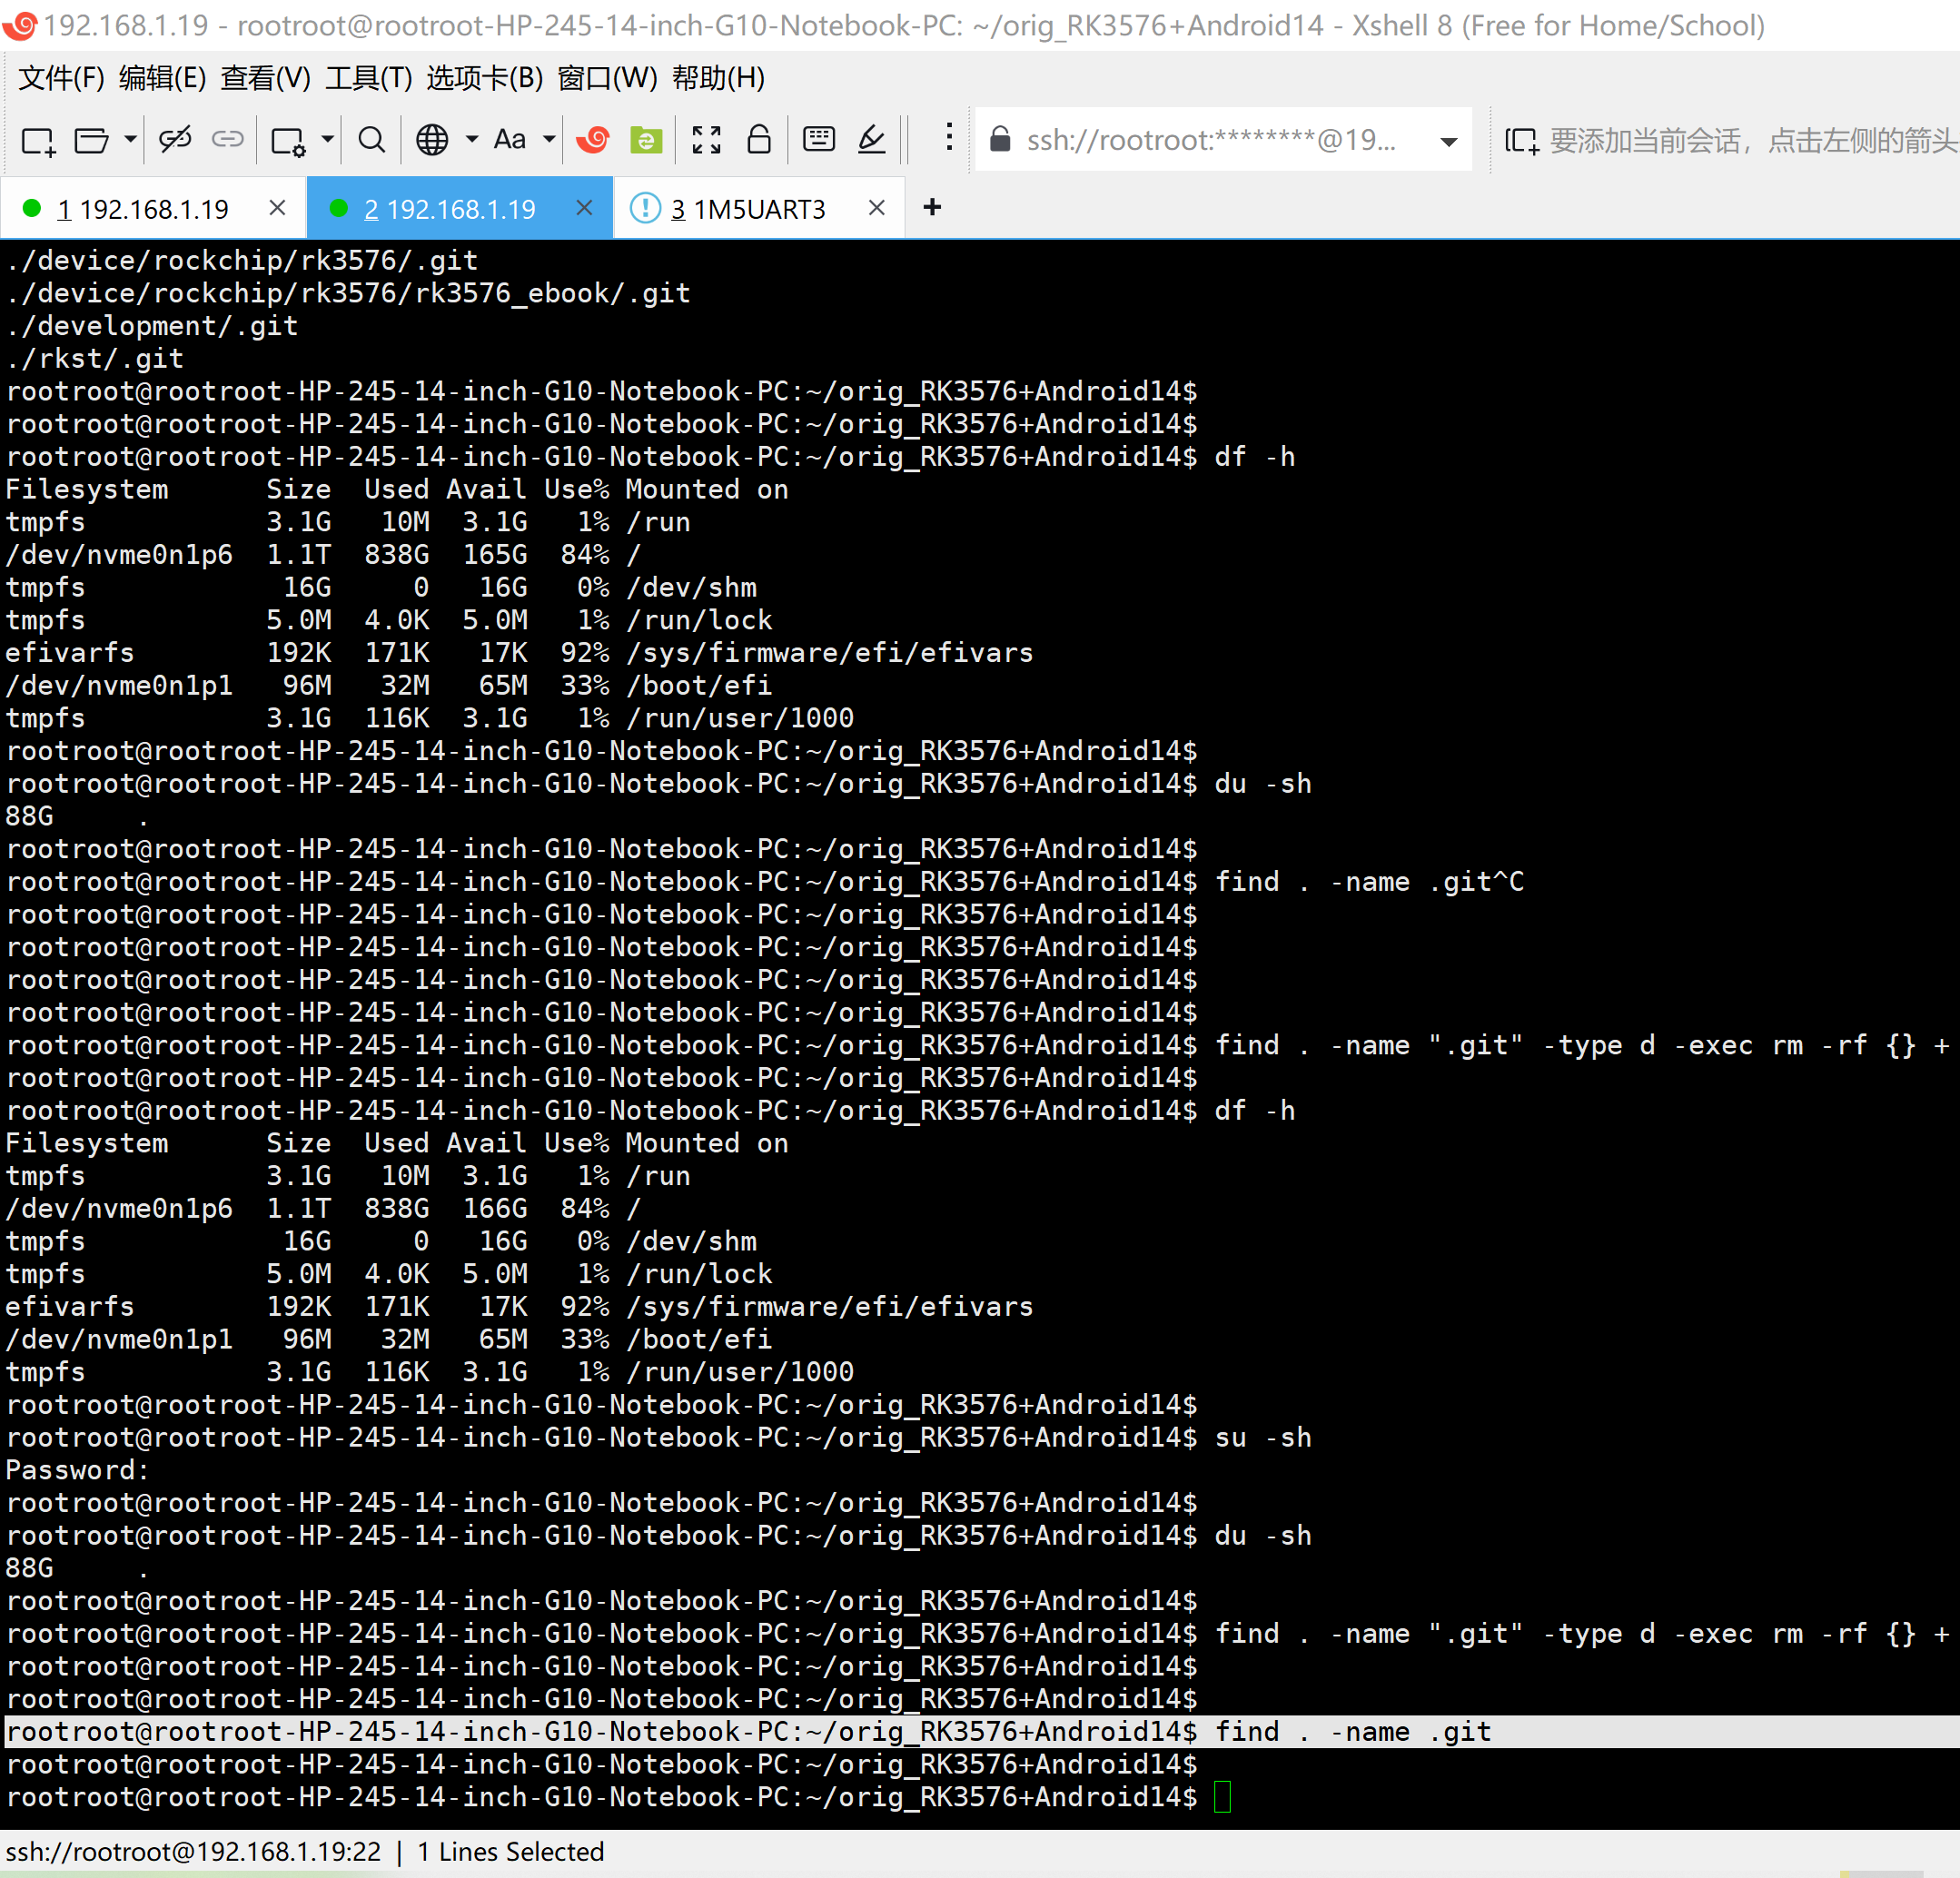Click the Disconnect broken-link icon
Image resolution: width=1960 pixels, height=1878 pixels.
point(175,140)
